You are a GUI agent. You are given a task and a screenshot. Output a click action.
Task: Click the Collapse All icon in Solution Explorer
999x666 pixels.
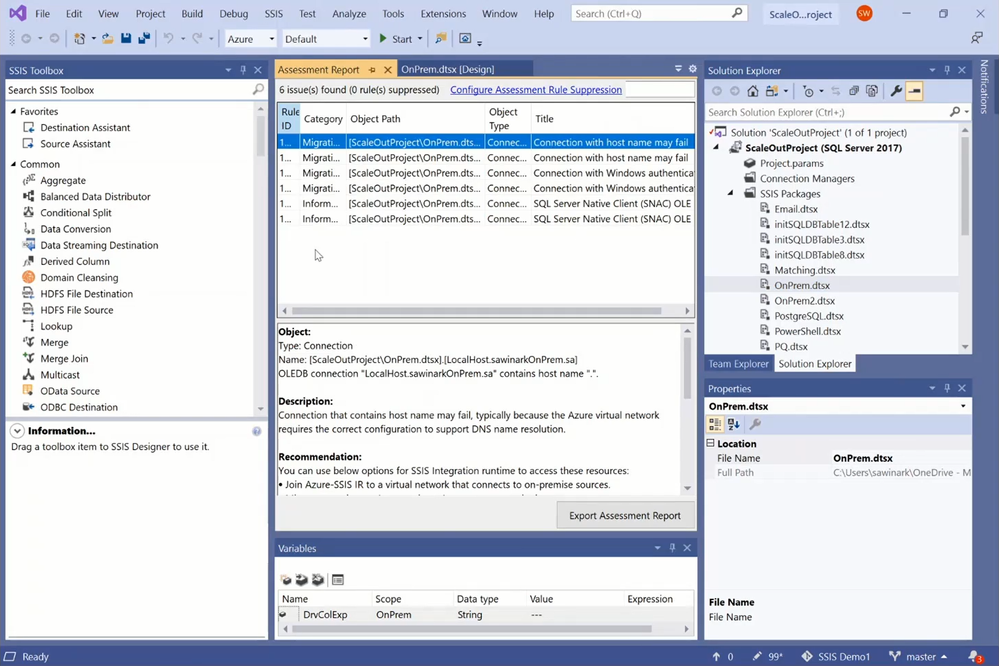(x=854, y=91)
